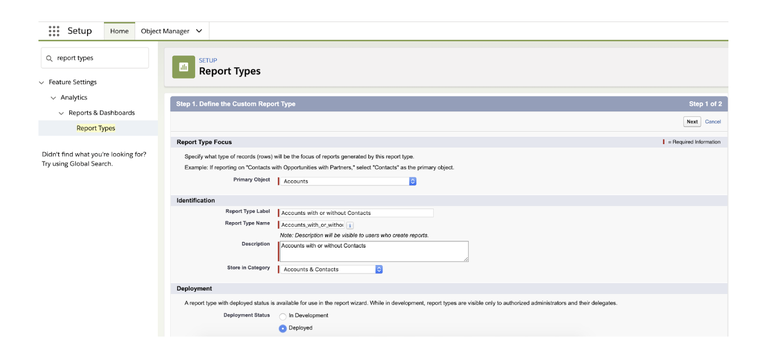The height and width of the screenshot is (364, 768).
Task: Click the Cancel link
Action: pyautogui.click(x=713, y=121)
